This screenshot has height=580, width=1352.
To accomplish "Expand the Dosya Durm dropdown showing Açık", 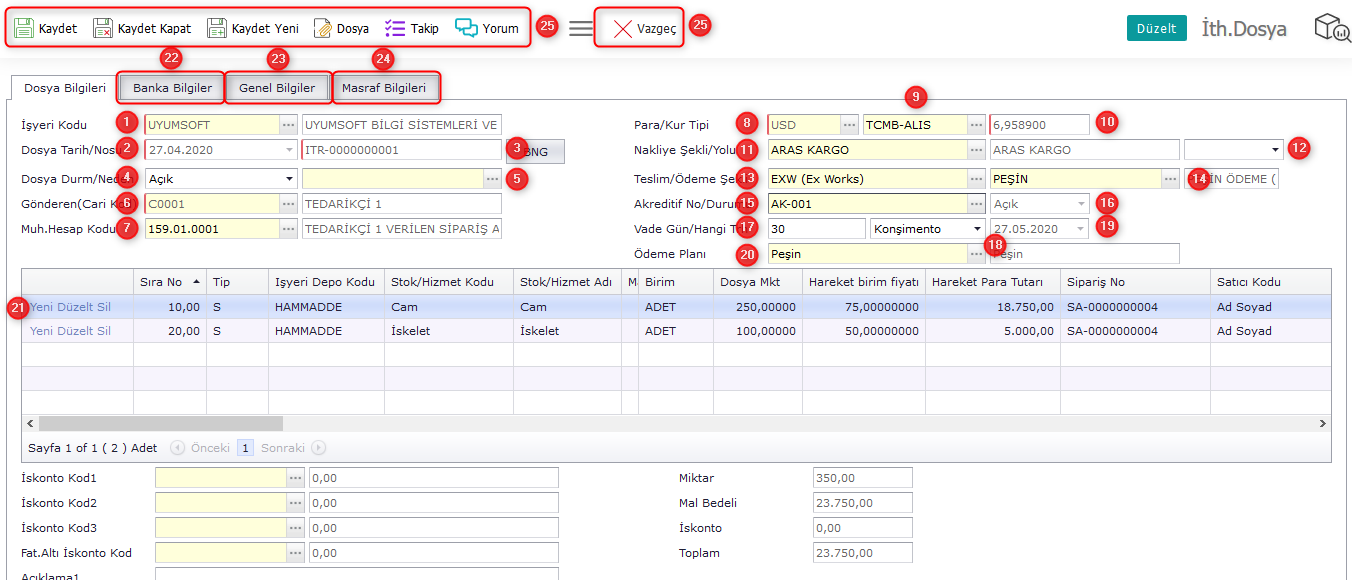I will pyautogui.click(x=289, y=179).
